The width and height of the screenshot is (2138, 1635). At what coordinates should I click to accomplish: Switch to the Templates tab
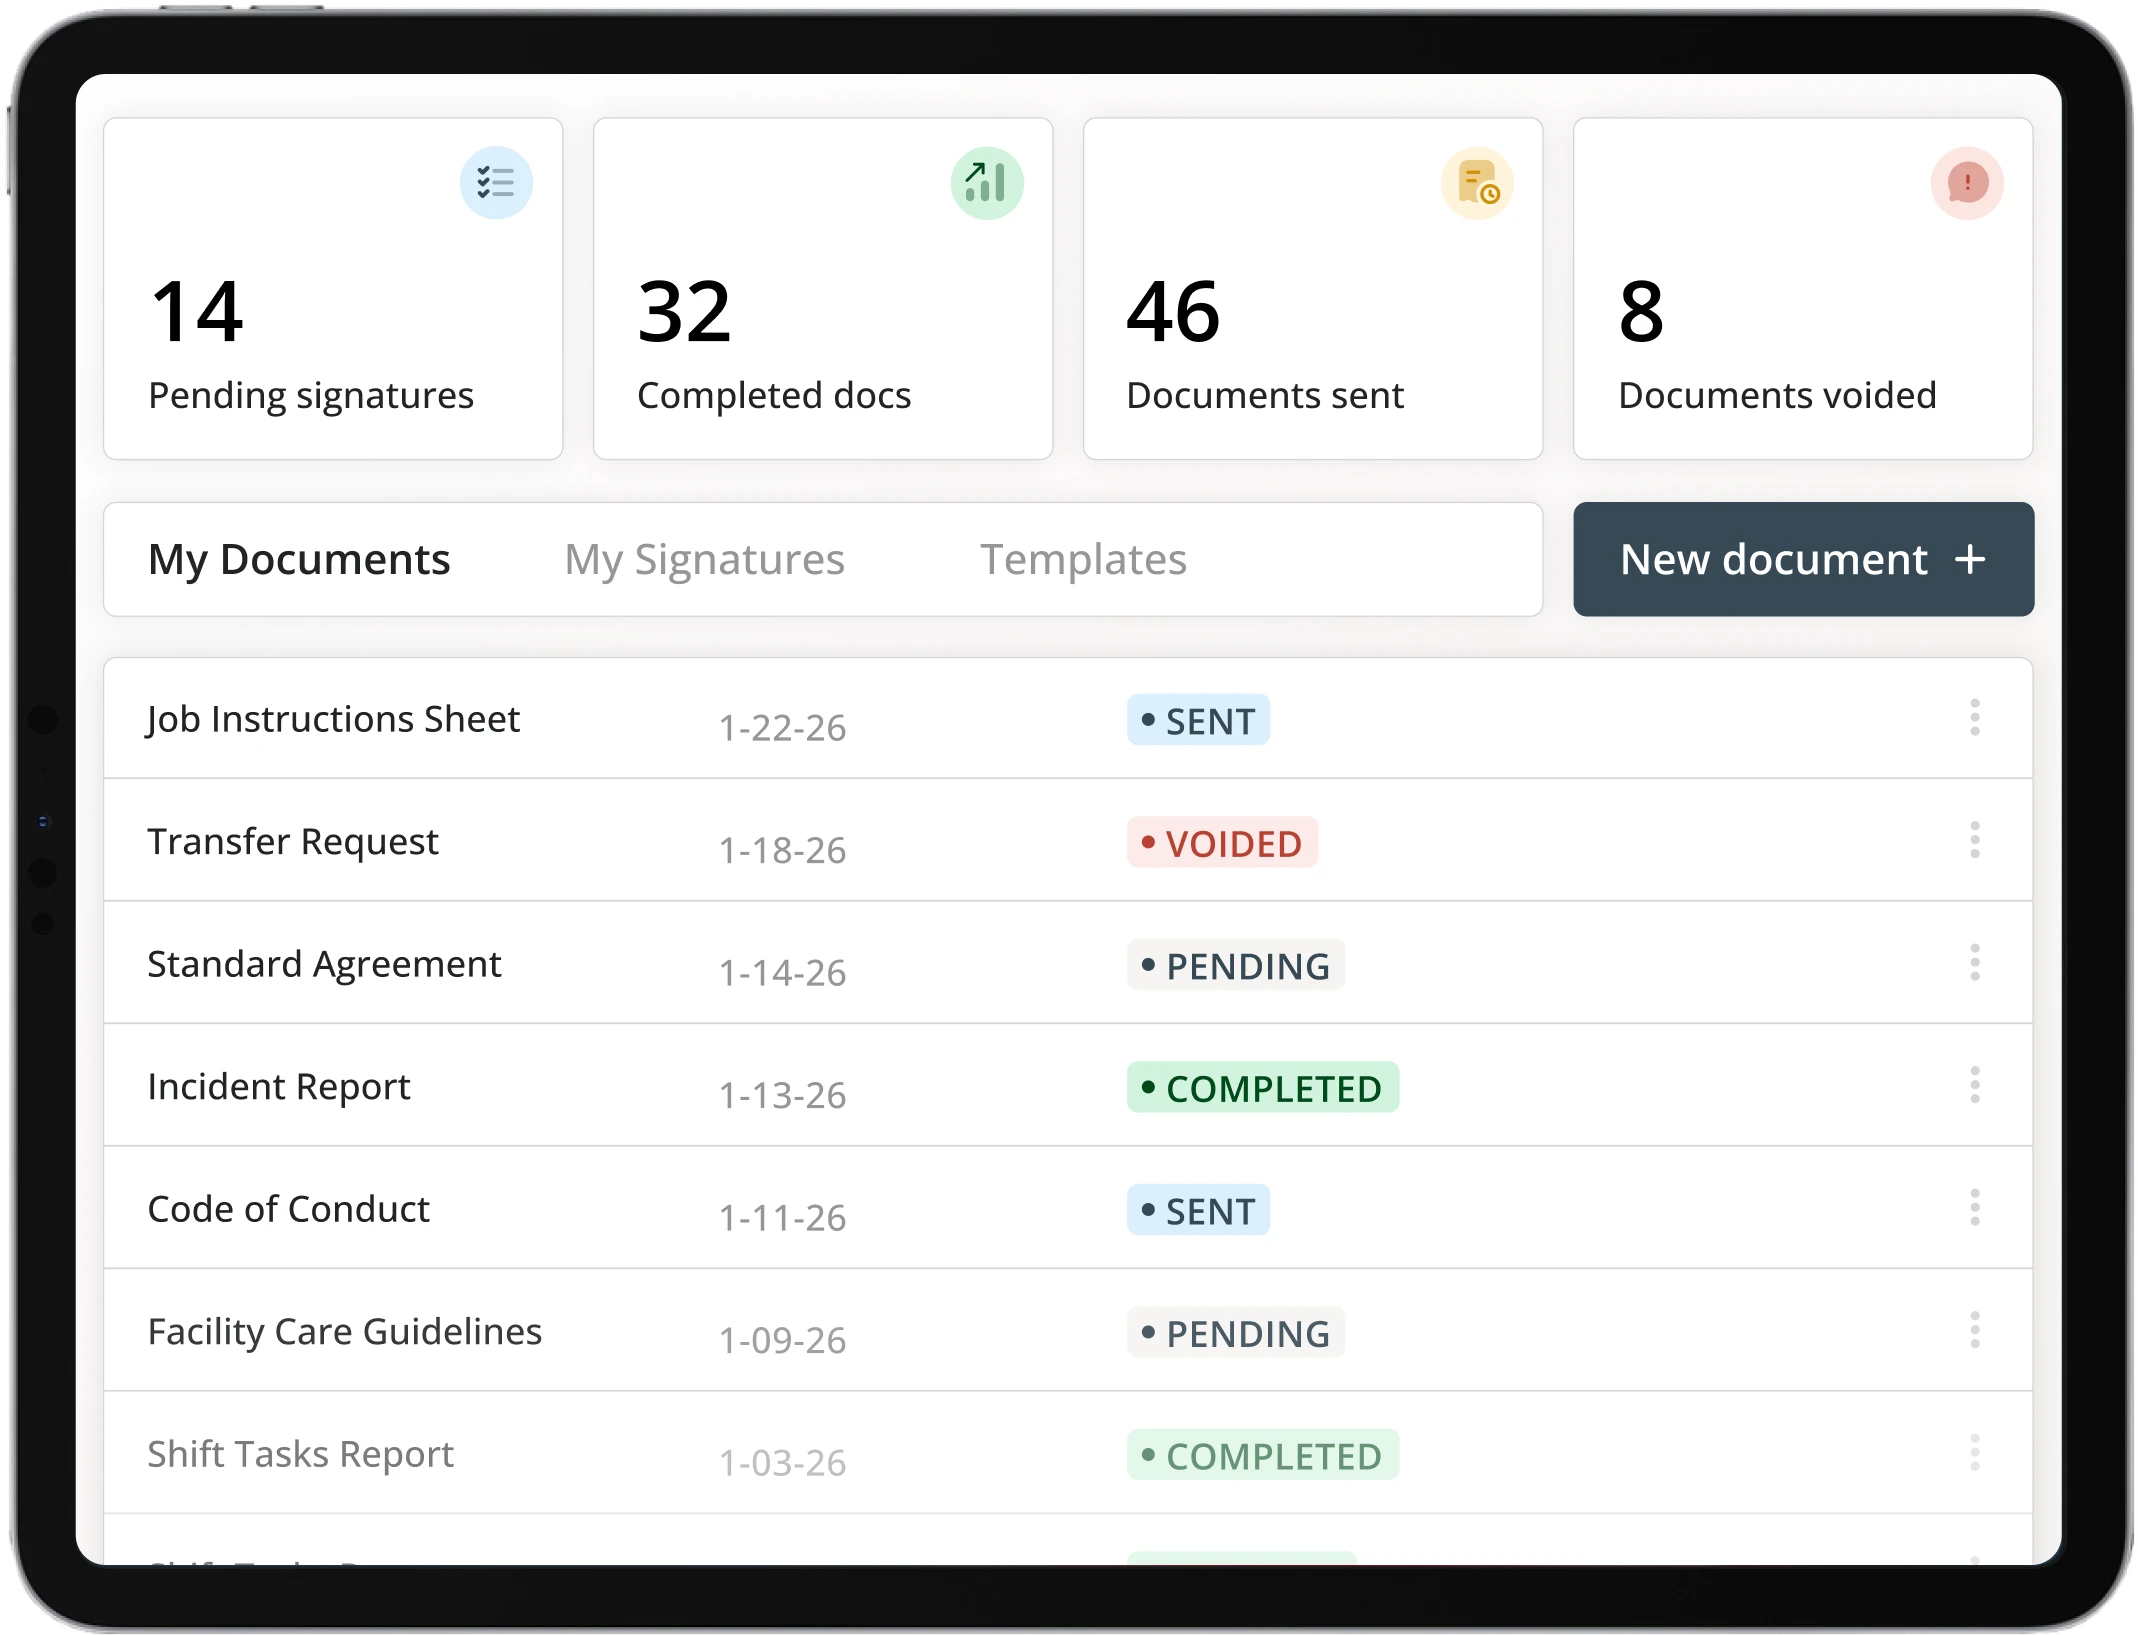(x=1083, y=559)
